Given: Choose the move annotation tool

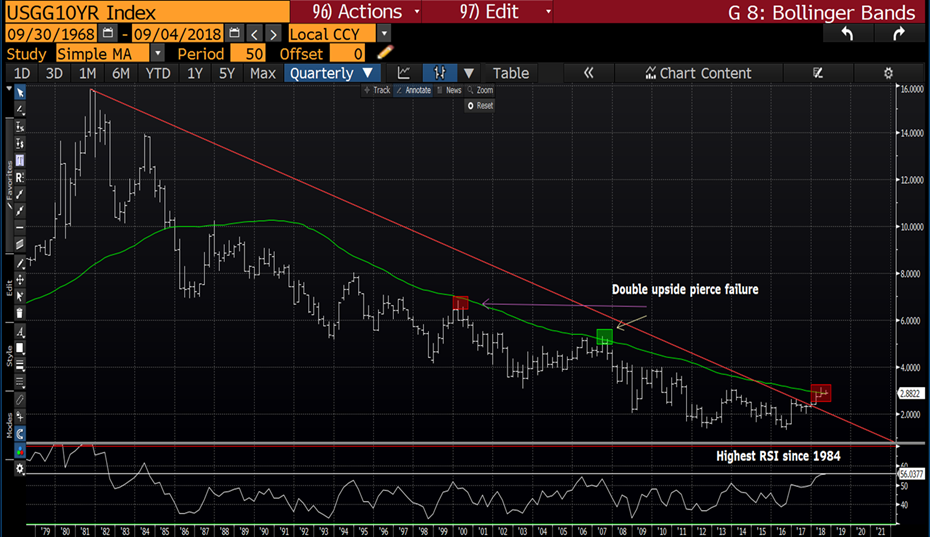Looking at the screenshot, I should [x=20, y=279].
